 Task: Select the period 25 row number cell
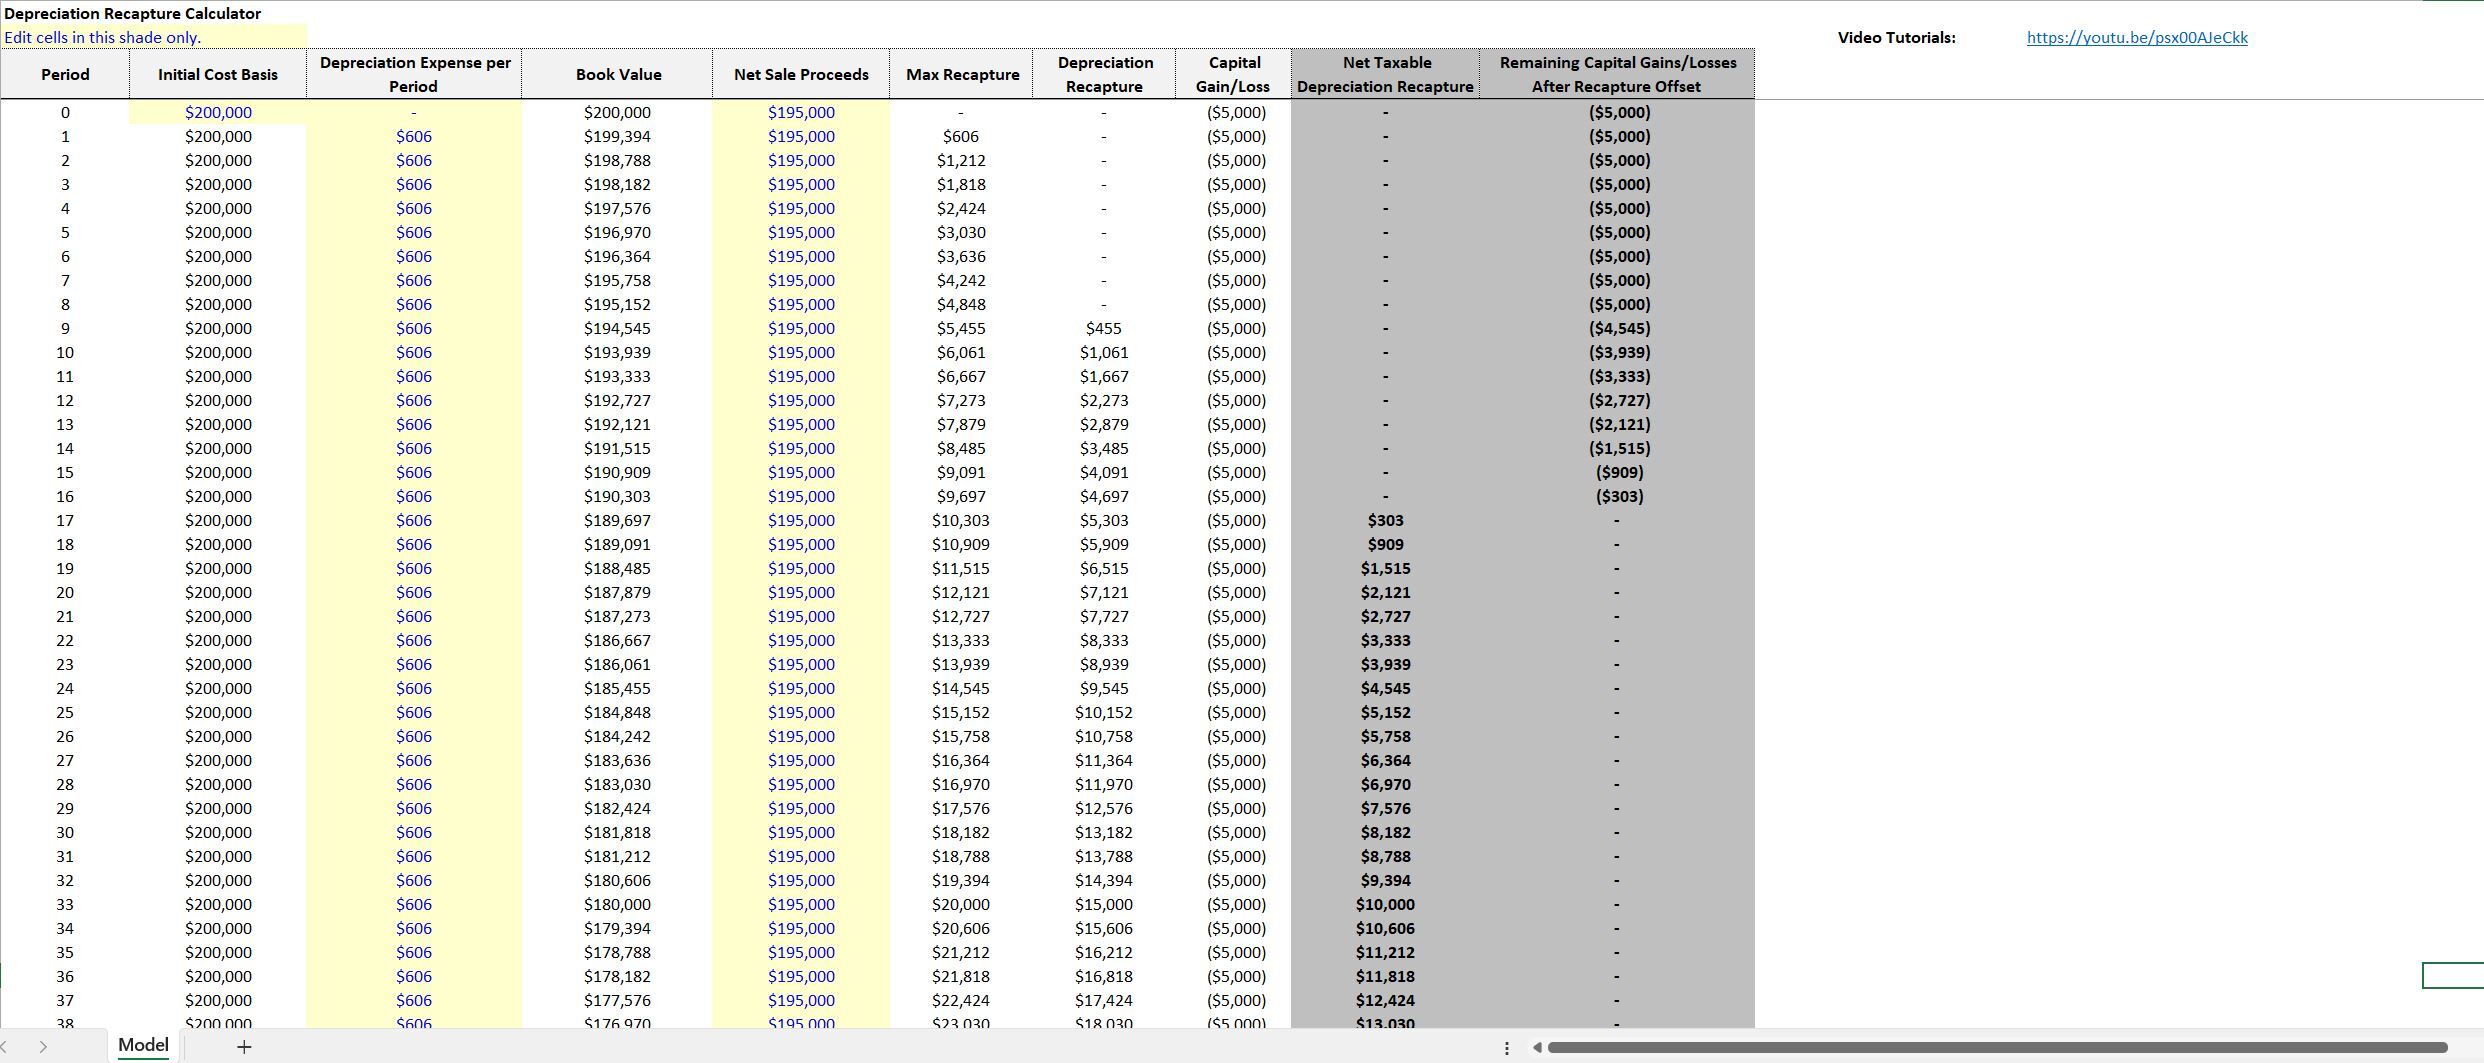65,712
